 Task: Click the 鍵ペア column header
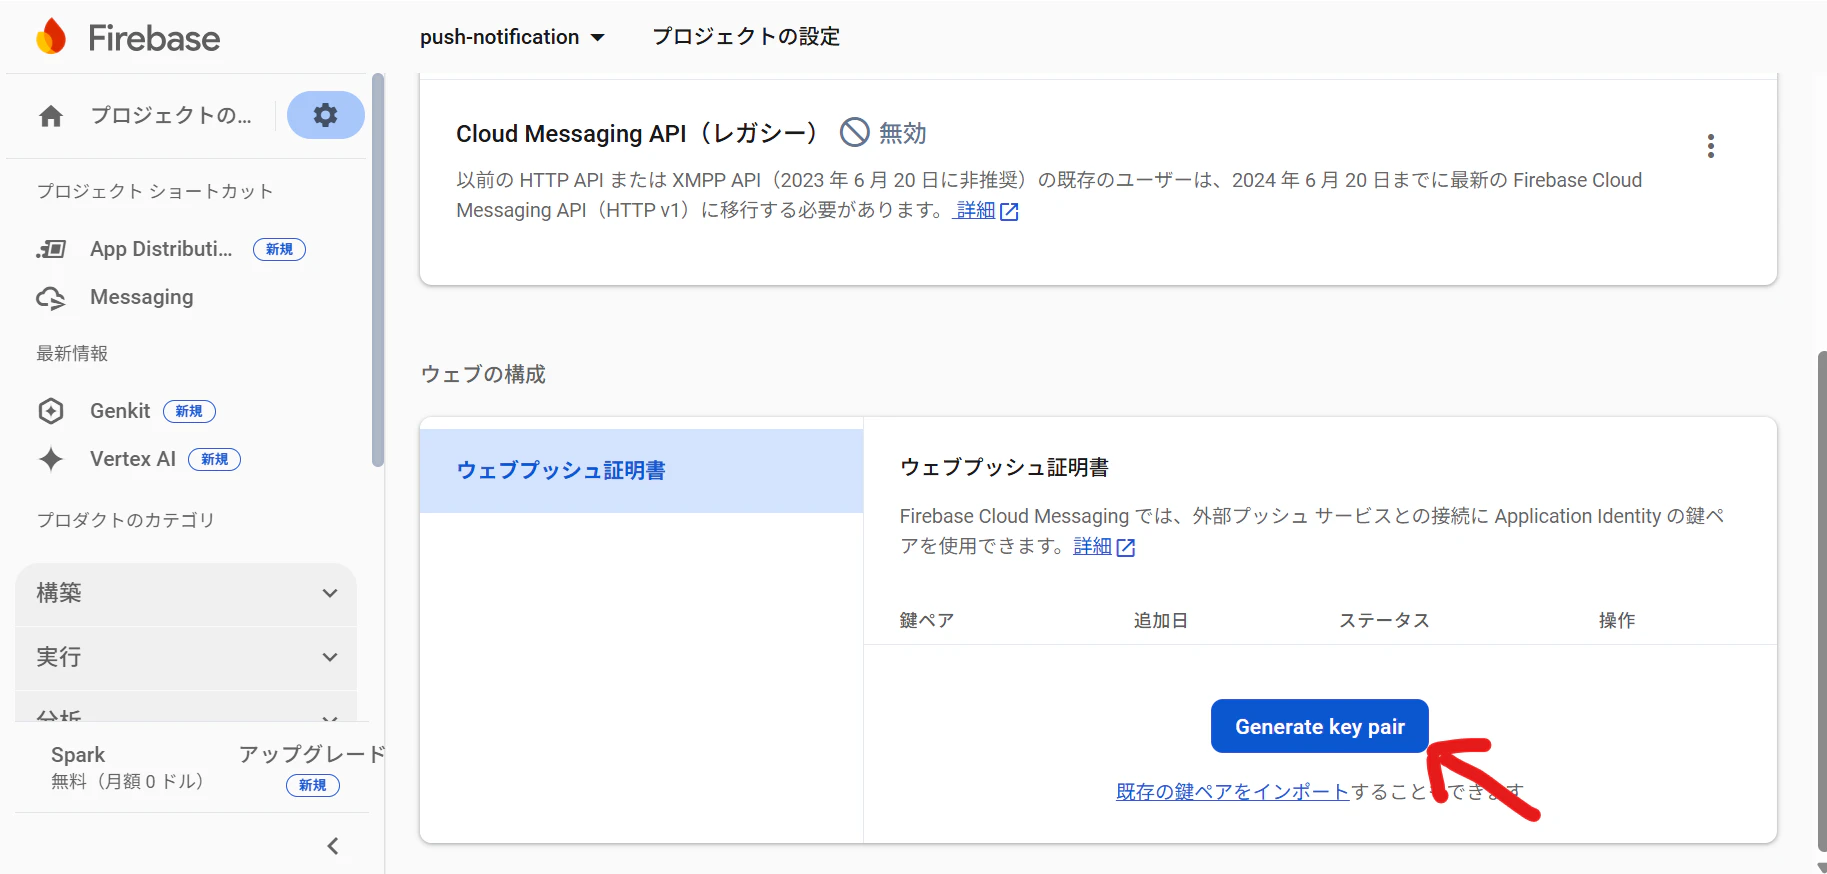[927, 620]
